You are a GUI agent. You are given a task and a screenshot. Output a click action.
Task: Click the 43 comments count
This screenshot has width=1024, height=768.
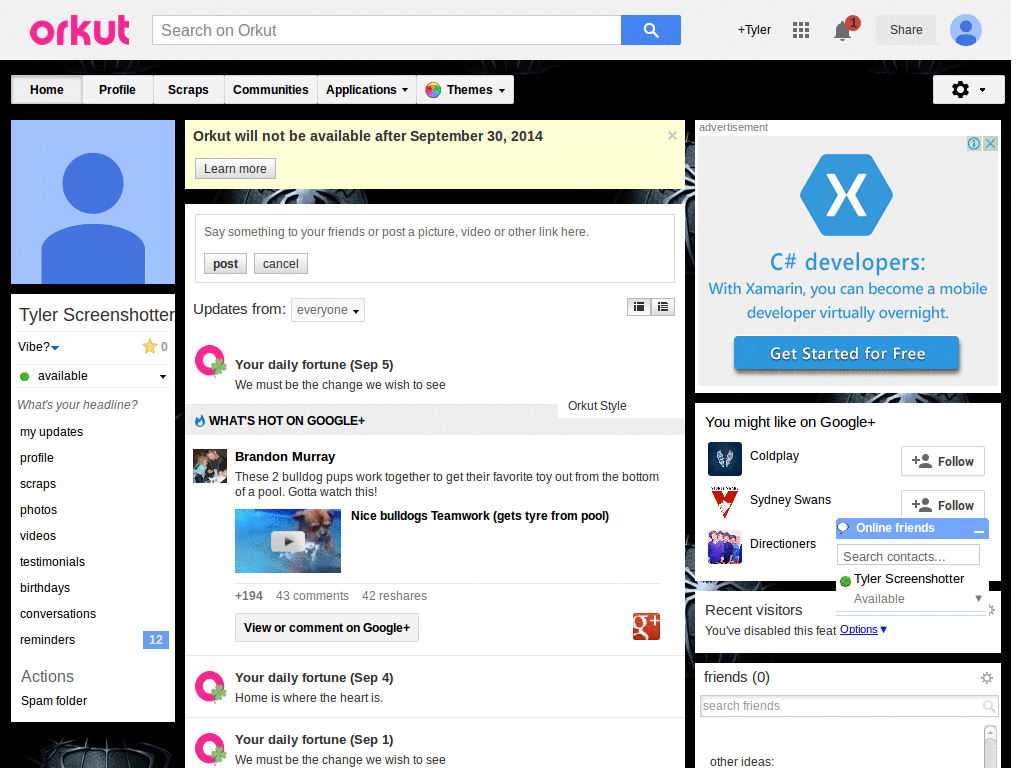(312, 596)
